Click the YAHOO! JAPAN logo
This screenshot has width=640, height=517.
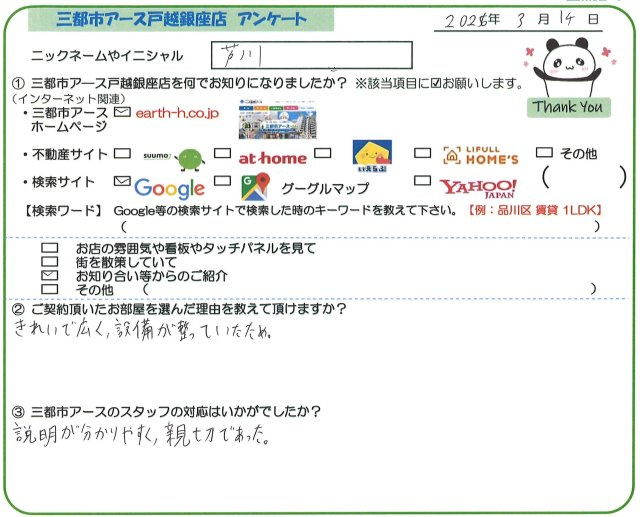coord(478,189)
